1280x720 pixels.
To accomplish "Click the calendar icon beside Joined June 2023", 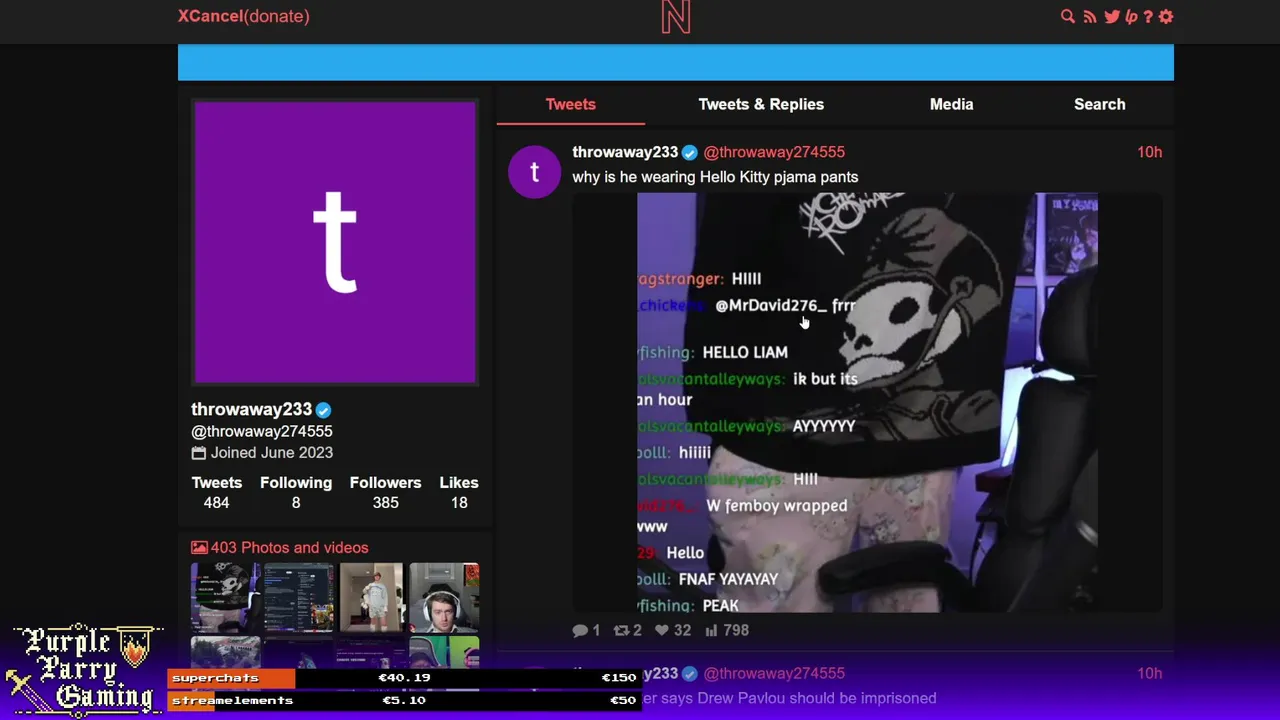I will [x=198, y=453].
